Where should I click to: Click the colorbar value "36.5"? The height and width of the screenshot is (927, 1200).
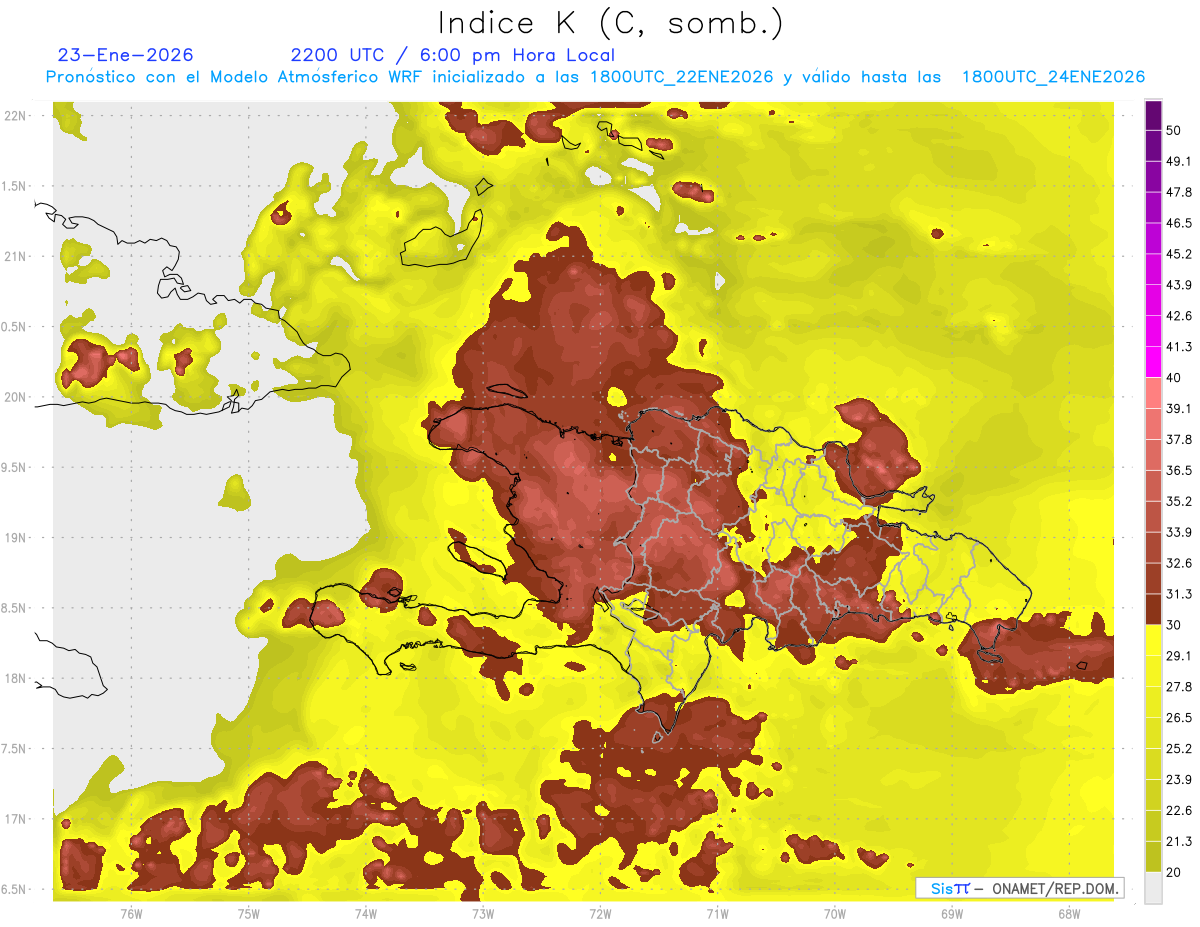pyautogui.click(x=1179, y=470)
